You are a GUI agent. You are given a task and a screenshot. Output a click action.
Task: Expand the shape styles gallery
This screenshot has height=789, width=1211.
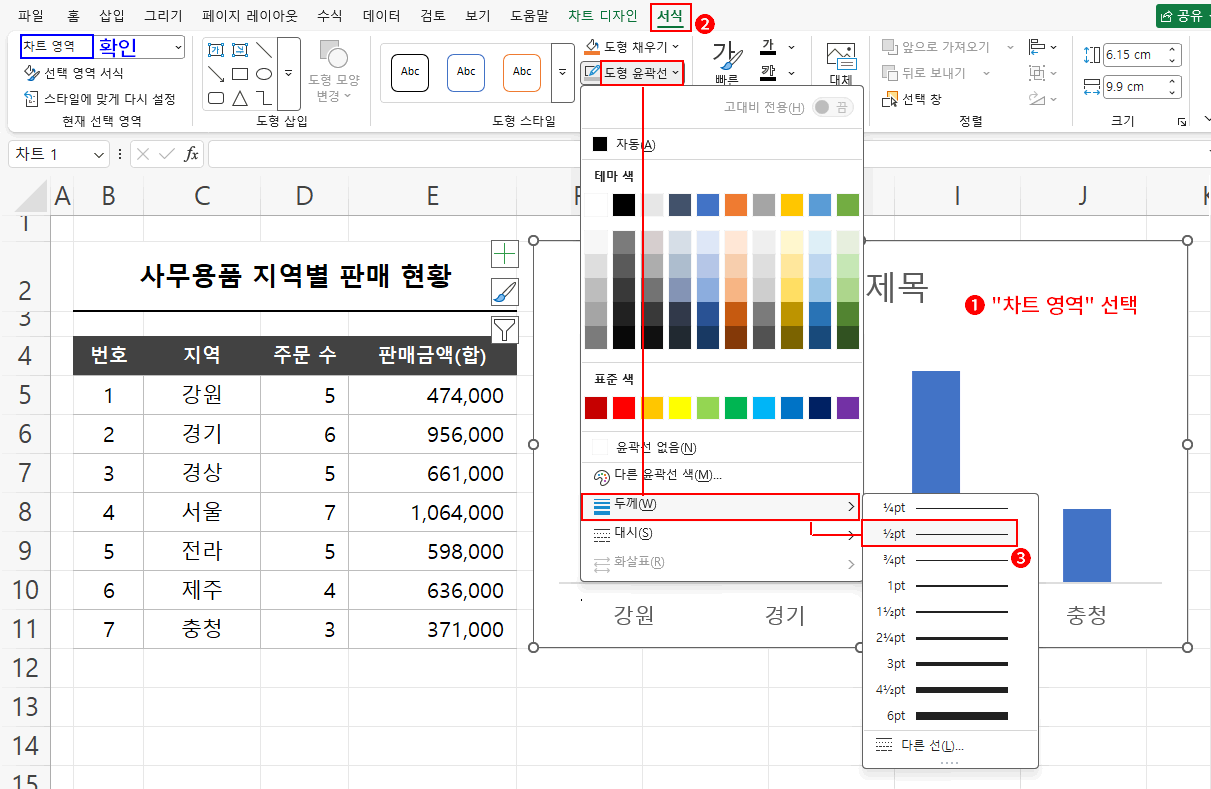point(562,73)
